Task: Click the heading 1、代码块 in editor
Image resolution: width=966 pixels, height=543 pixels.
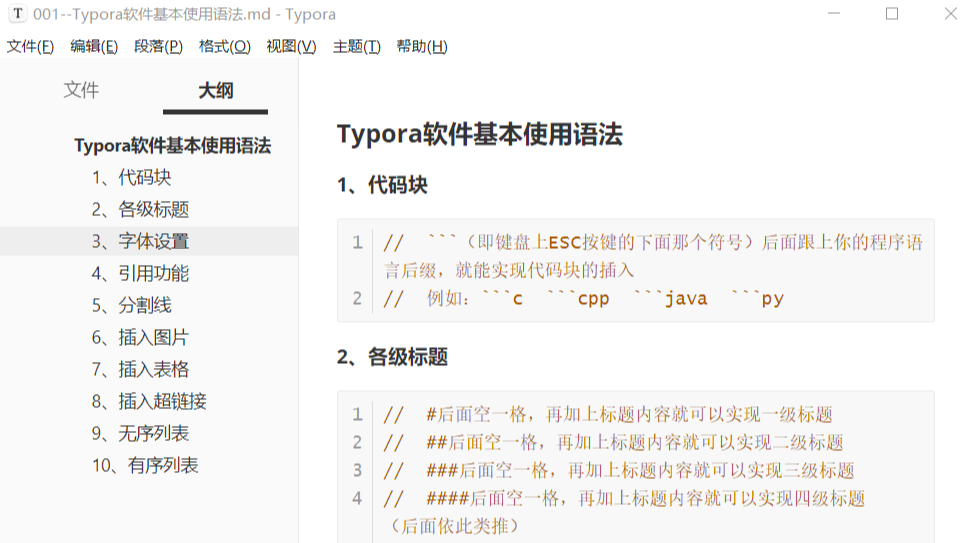Action: [382, 185]
